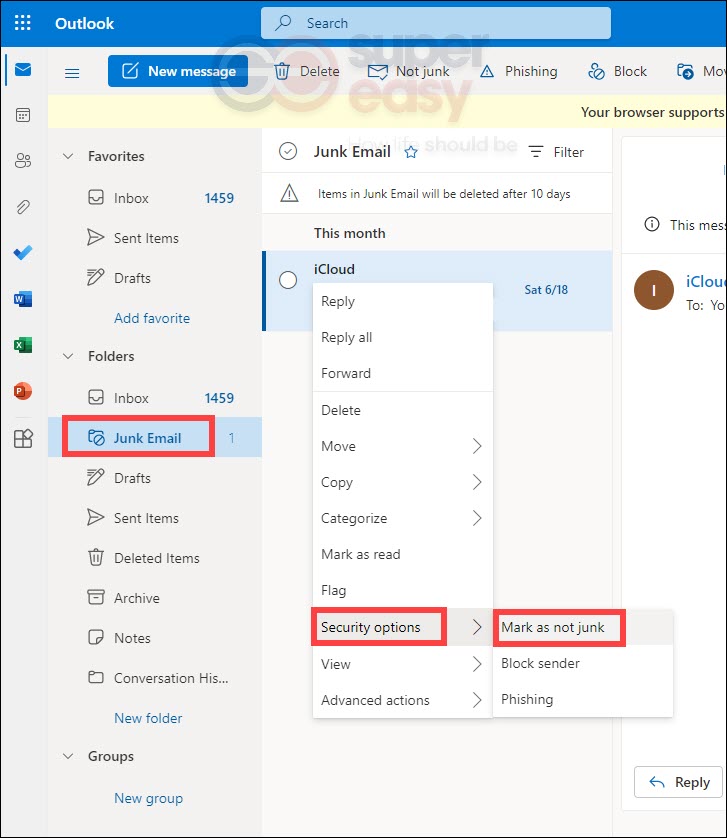Click Block in the toolbar

click(617, 71)
